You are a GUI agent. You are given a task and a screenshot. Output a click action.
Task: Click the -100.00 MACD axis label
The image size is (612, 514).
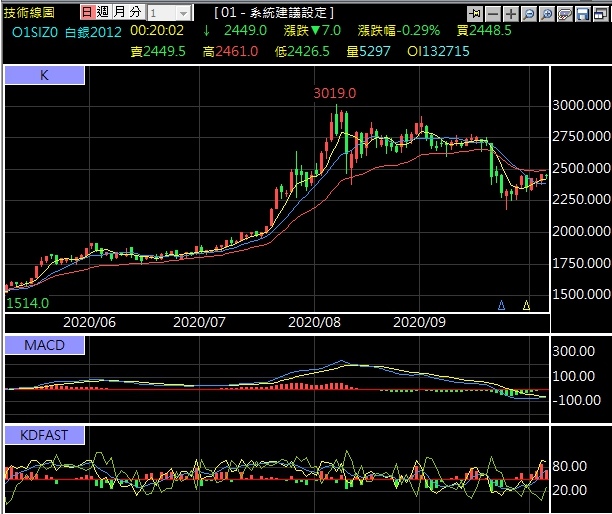point(576,400)
